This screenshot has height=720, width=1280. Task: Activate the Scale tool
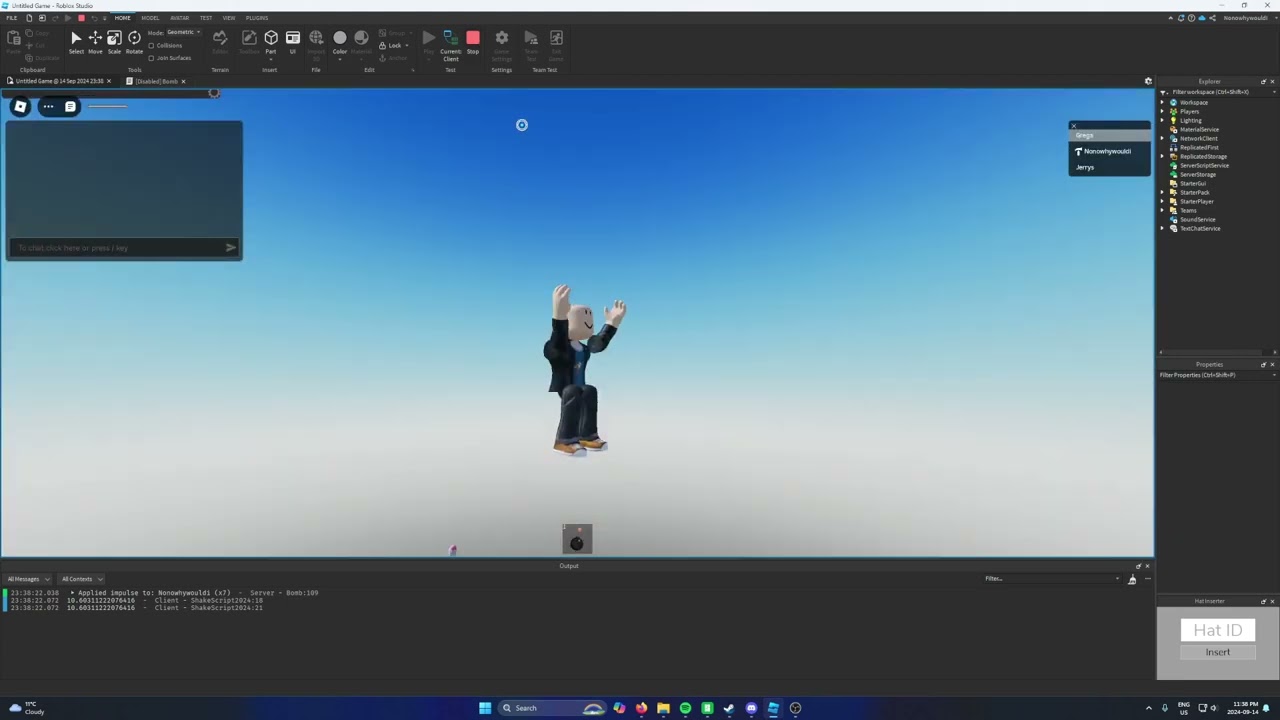114,42
